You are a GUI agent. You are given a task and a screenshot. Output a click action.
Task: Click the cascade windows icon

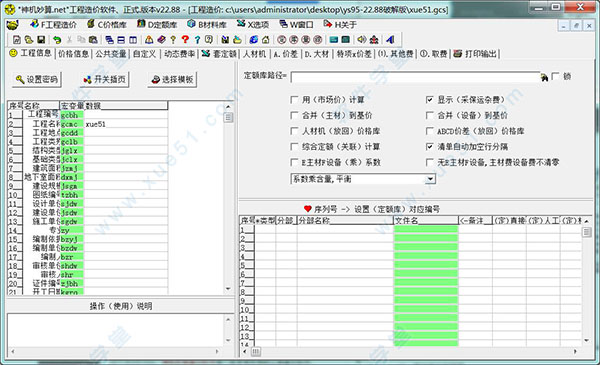[109, 39]
